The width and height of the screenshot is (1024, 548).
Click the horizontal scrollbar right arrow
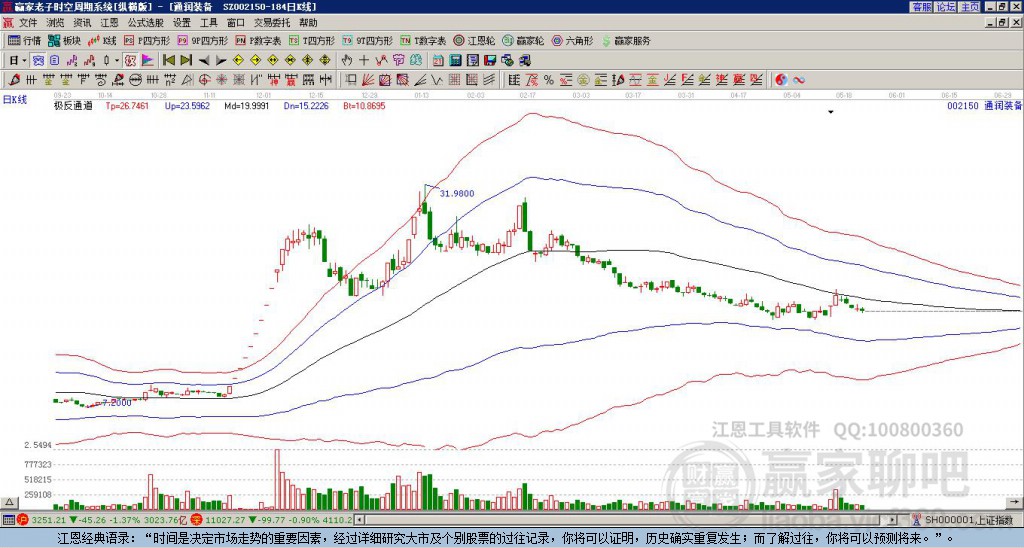coord(892,520)
